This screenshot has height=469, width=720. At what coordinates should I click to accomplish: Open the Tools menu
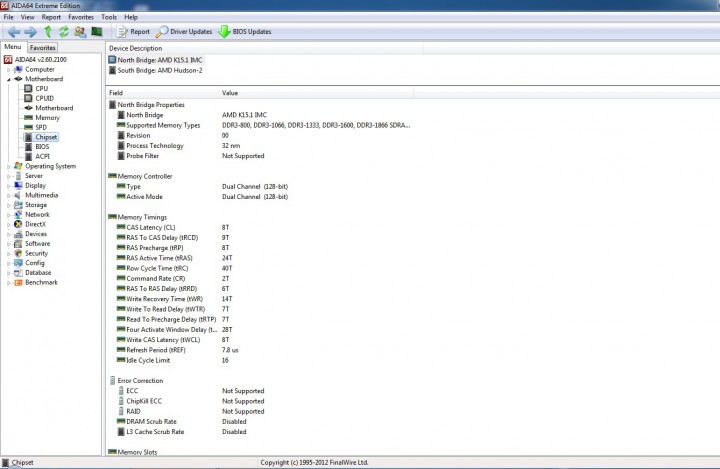[x=109, y=17]
